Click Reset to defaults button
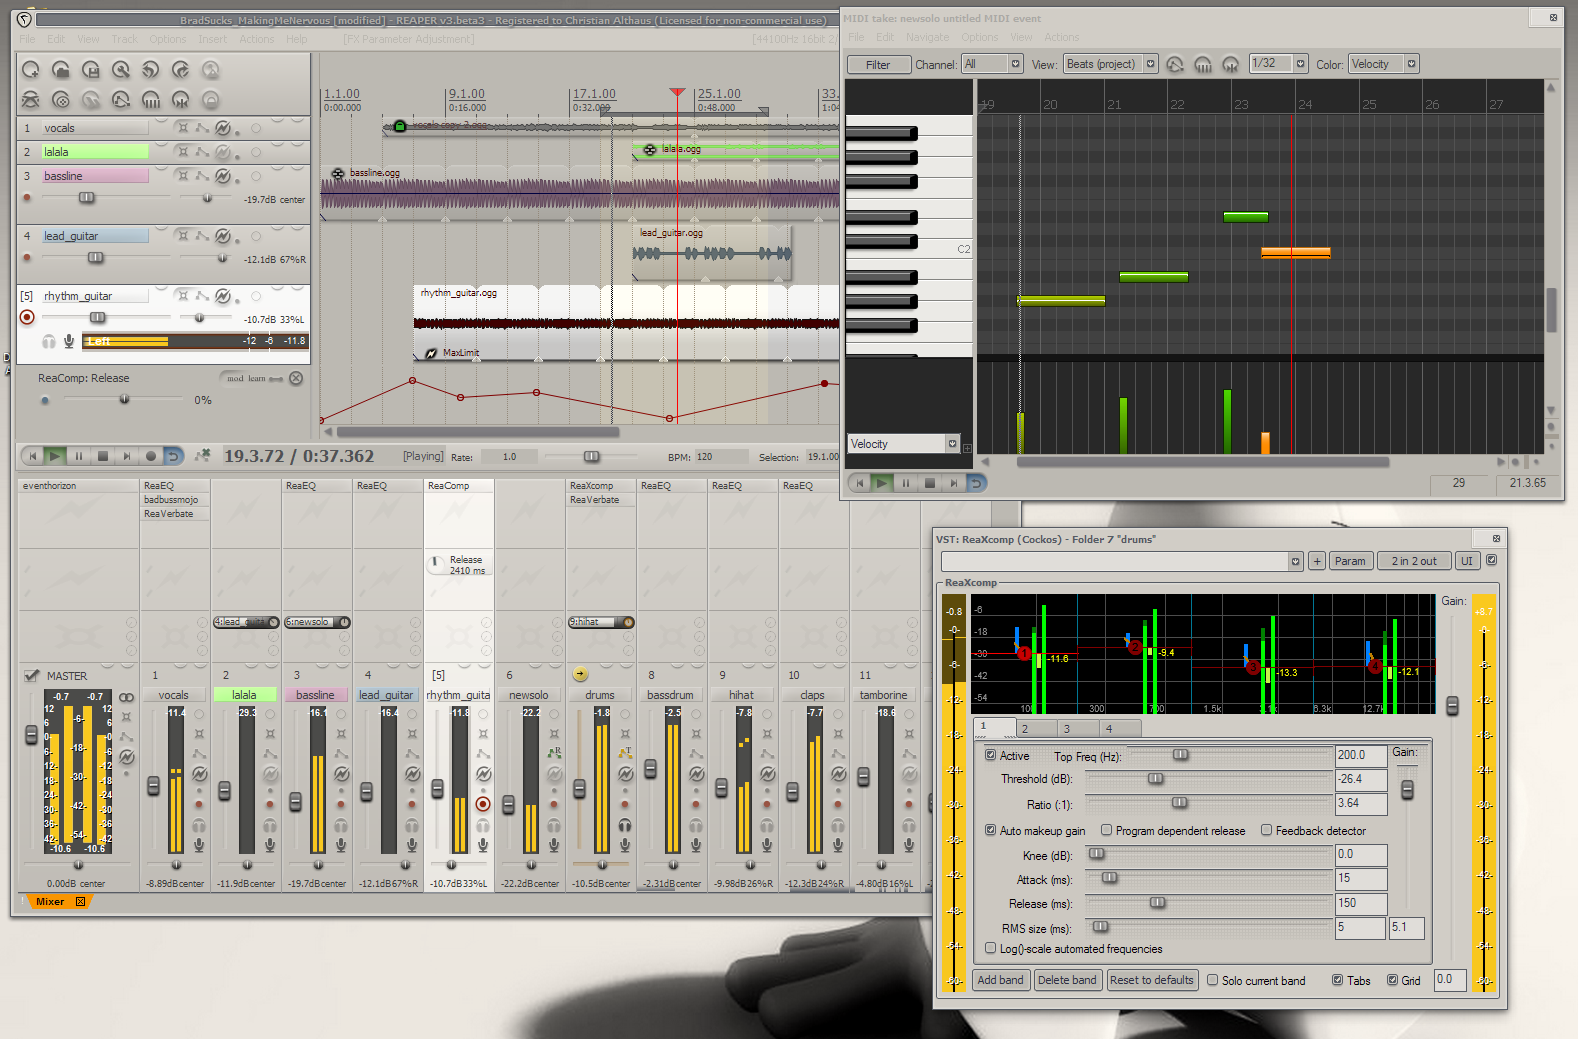 coord(1152,980)
